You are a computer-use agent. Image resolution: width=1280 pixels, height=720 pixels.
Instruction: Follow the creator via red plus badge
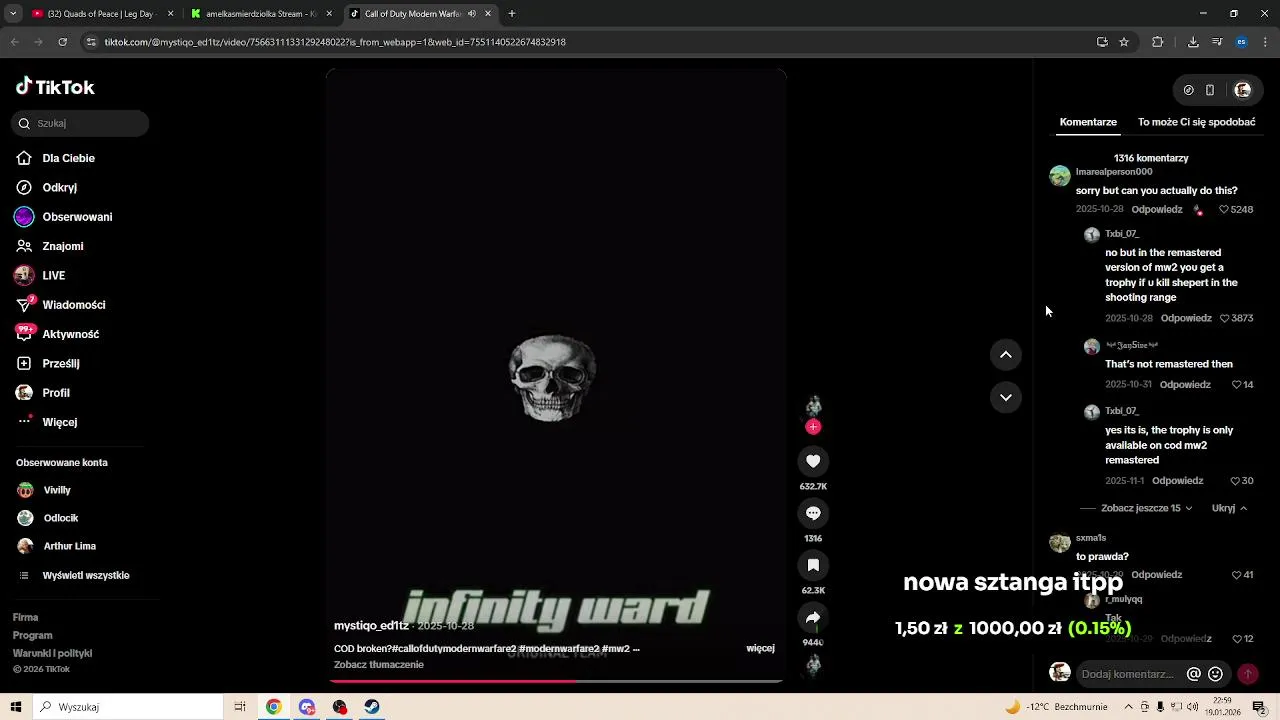(x=813, y=427)
